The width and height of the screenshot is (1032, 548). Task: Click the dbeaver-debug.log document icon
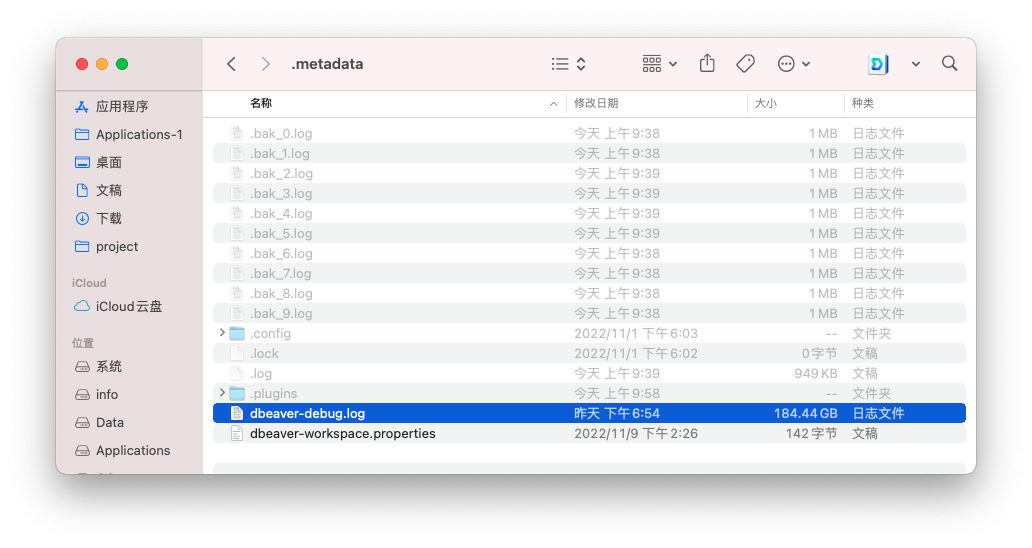(237, 413)
